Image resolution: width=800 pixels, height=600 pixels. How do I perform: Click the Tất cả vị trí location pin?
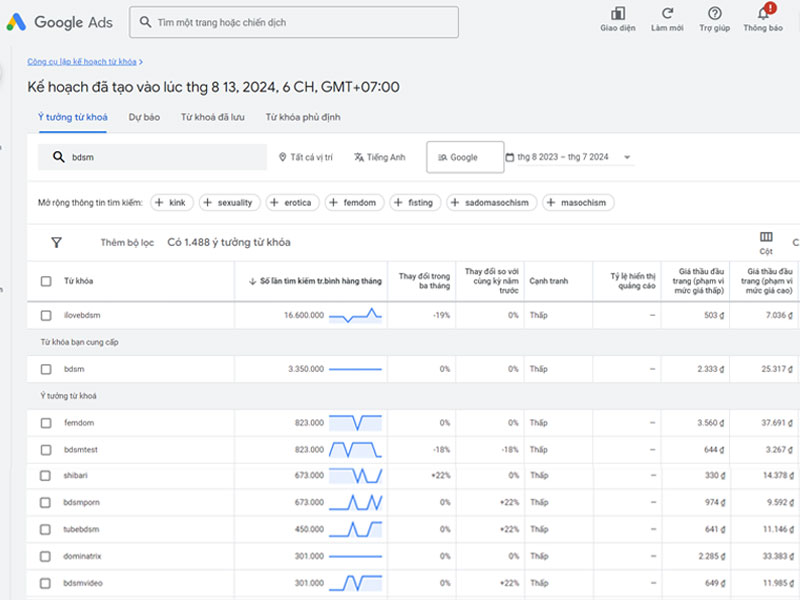(283, 157)
